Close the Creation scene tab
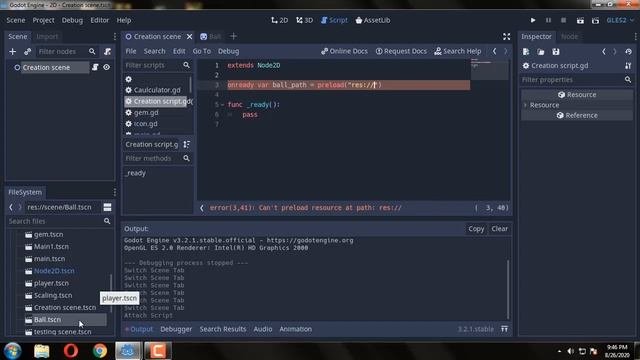This screenshot has width=640, height=360. tap(189, 36)
